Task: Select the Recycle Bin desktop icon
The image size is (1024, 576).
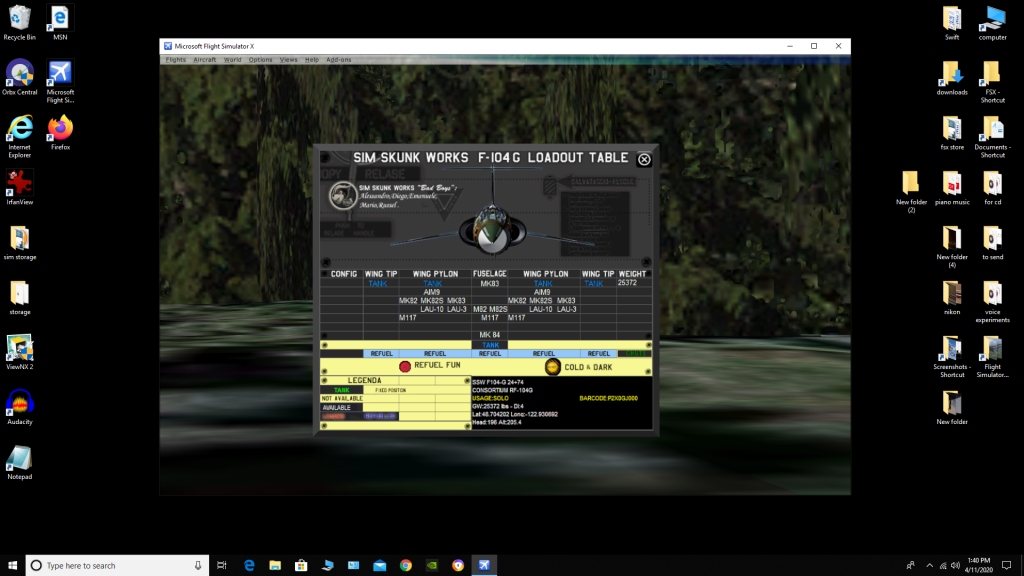Action: (x=20, y=23)
